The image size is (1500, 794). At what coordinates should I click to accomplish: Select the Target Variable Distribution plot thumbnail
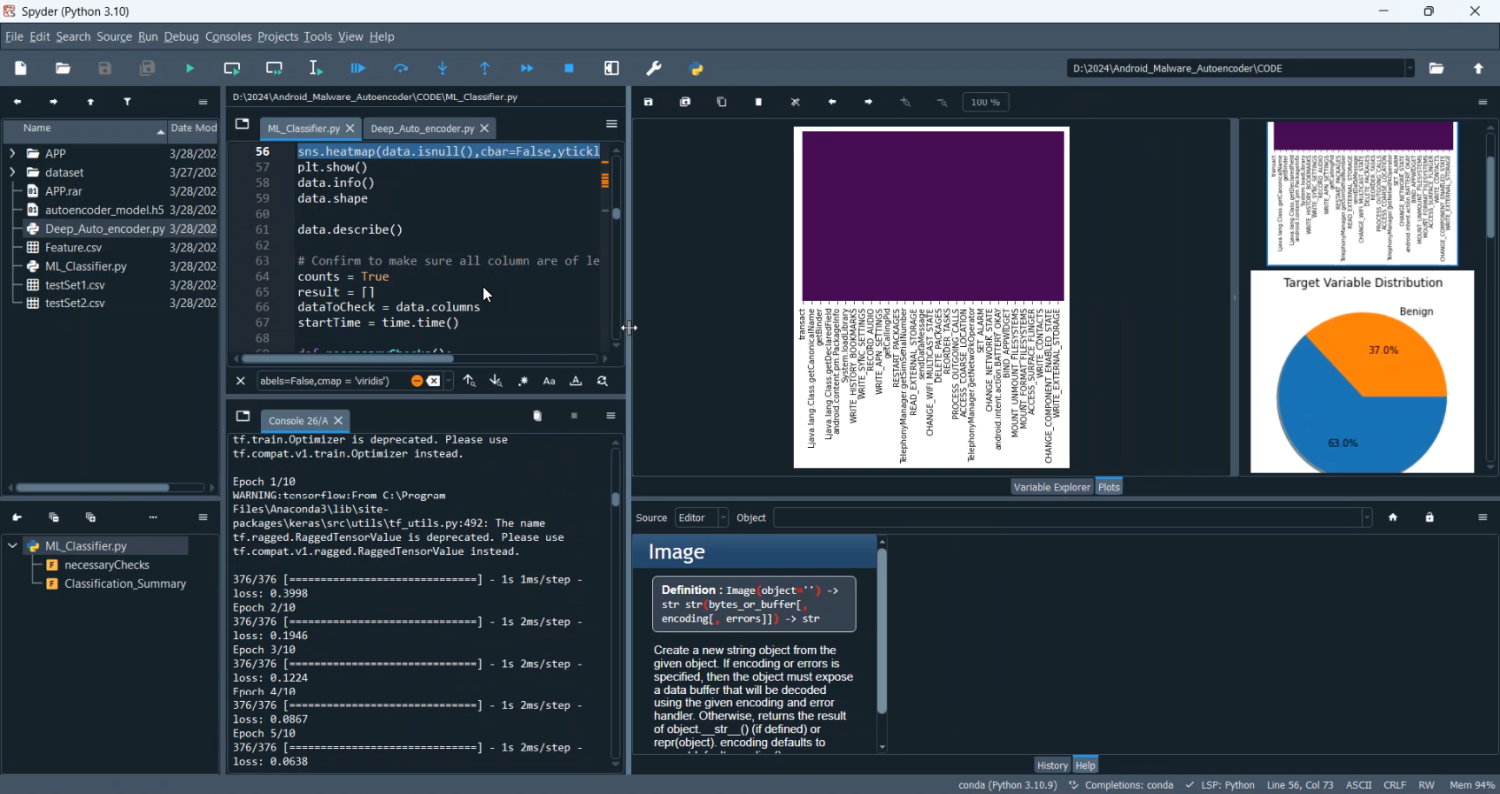click(1362, 372)
